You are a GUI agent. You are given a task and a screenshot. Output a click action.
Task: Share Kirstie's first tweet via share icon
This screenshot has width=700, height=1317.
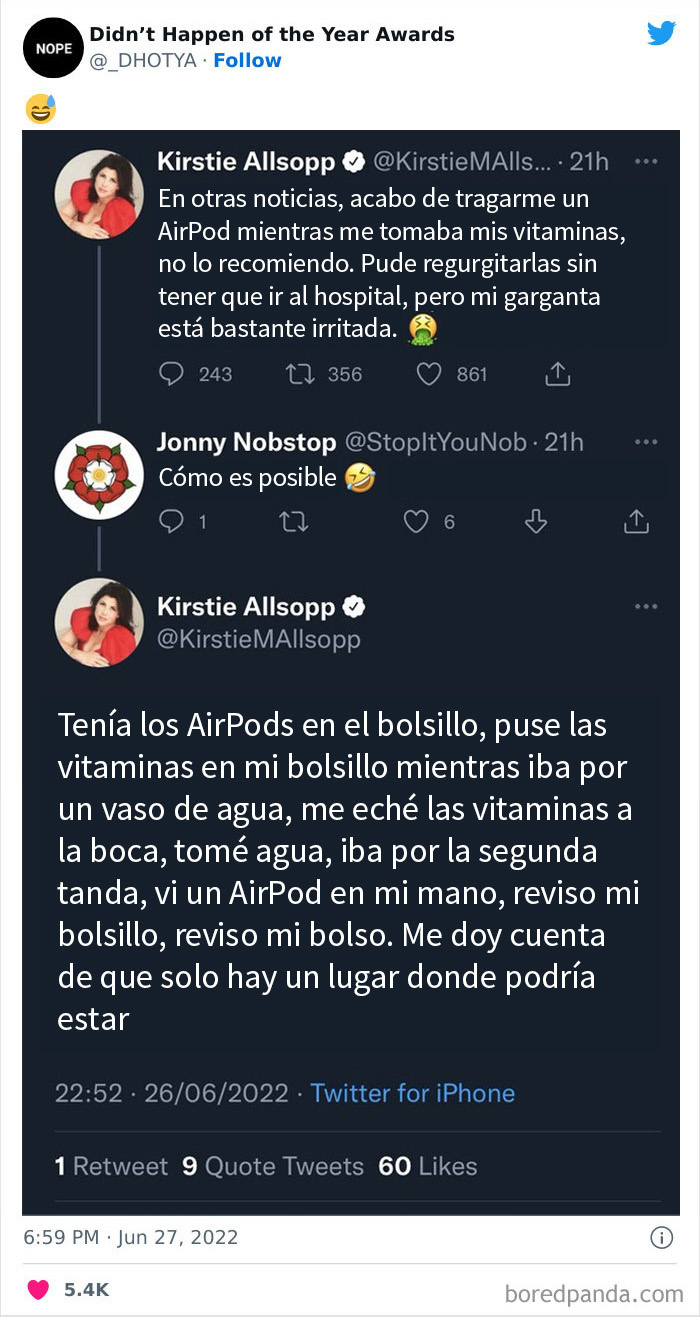(x=557, y=374)
